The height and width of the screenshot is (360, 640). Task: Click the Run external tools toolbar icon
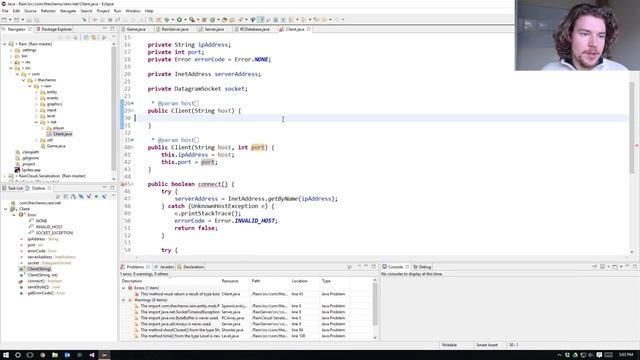coord(191,20)
